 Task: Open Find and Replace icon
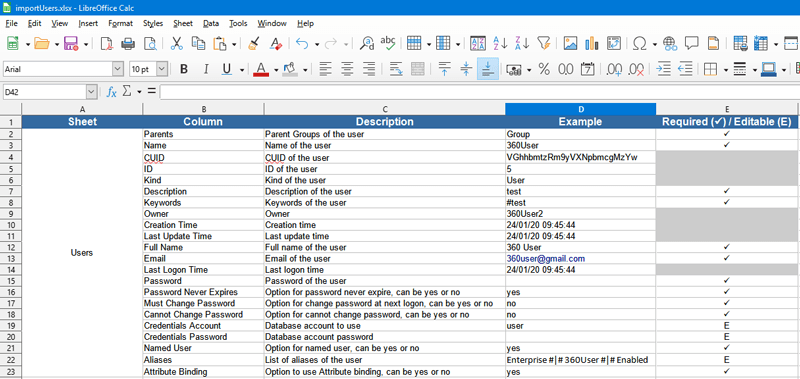pyautogui.click(x=366, y=44)
